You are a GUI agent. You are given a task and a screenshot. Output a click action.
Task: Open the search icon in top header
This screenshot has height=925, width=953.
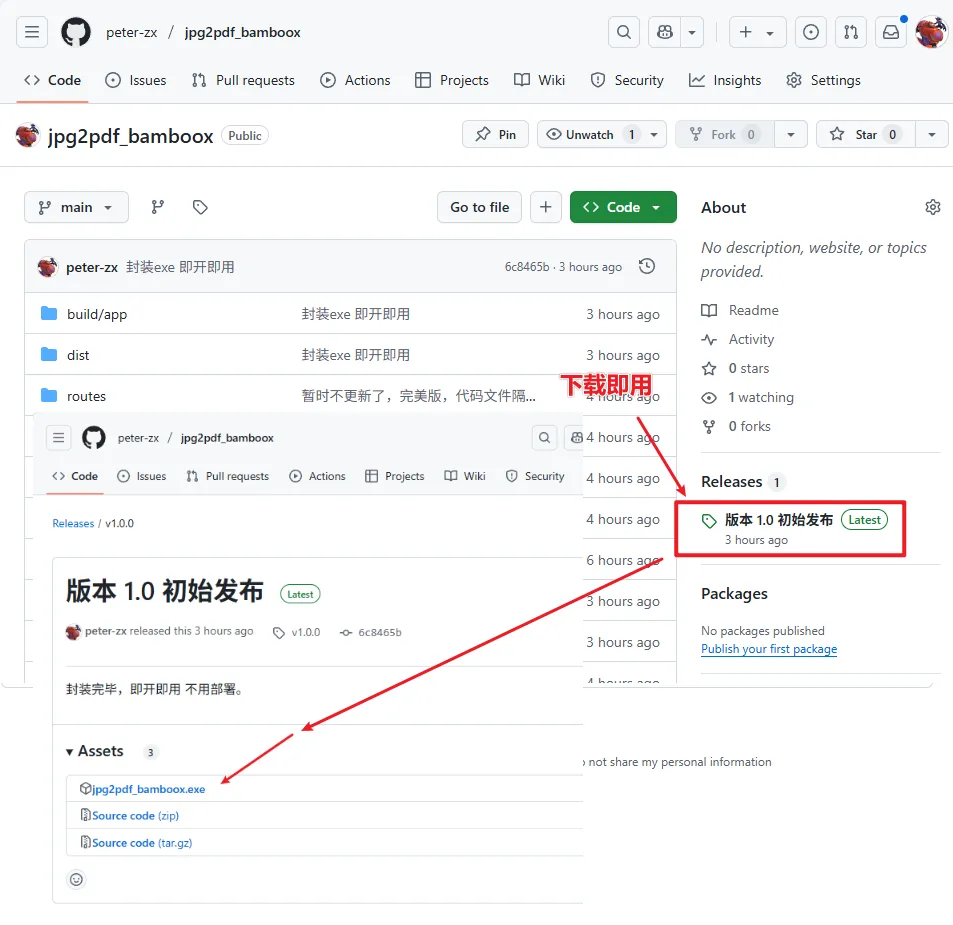(624, 32)
